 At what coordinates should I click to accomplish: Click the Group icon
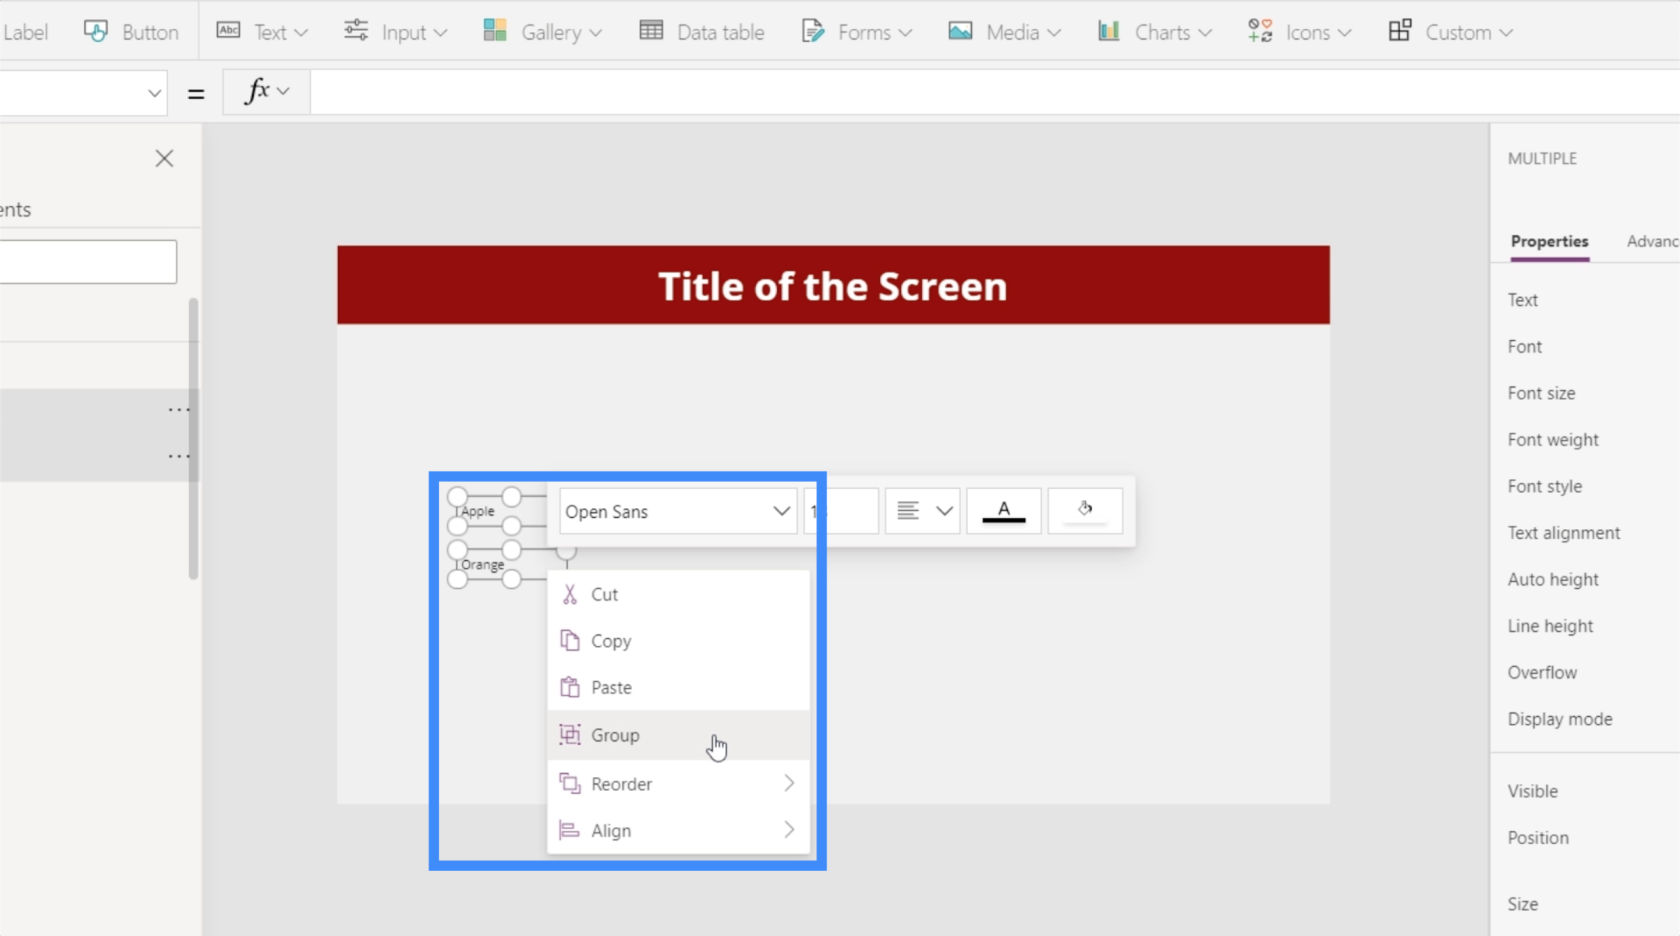[570, 734]
